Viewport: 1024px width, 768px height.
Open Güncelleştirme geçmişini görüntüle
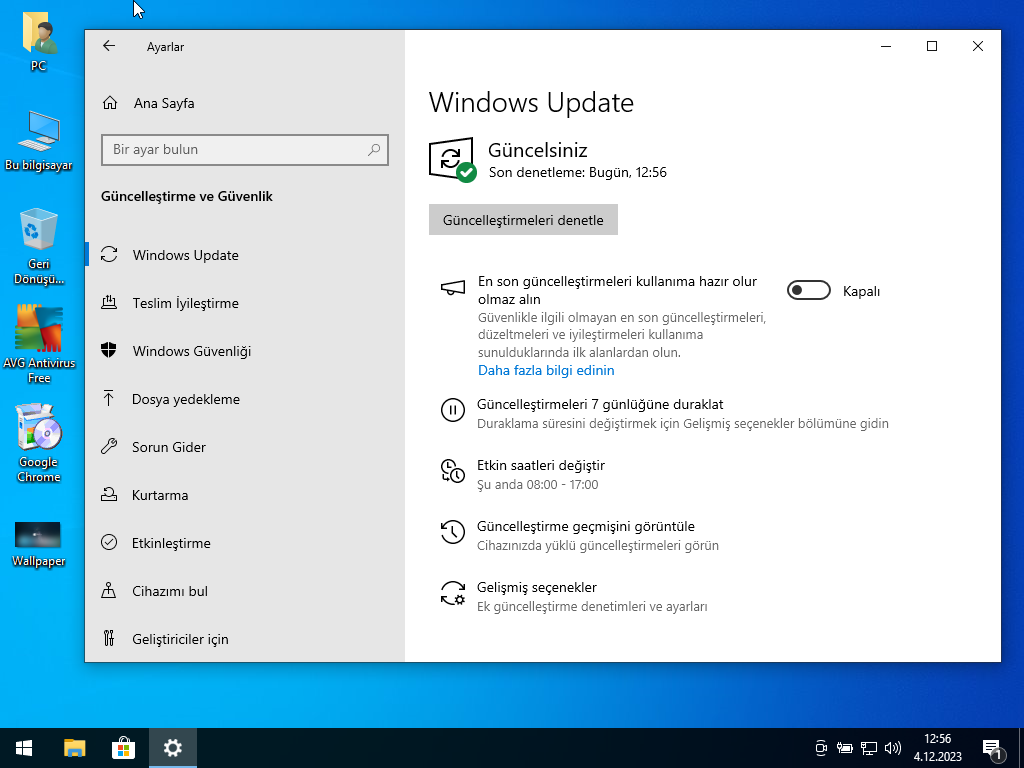[x=586, y=526]
